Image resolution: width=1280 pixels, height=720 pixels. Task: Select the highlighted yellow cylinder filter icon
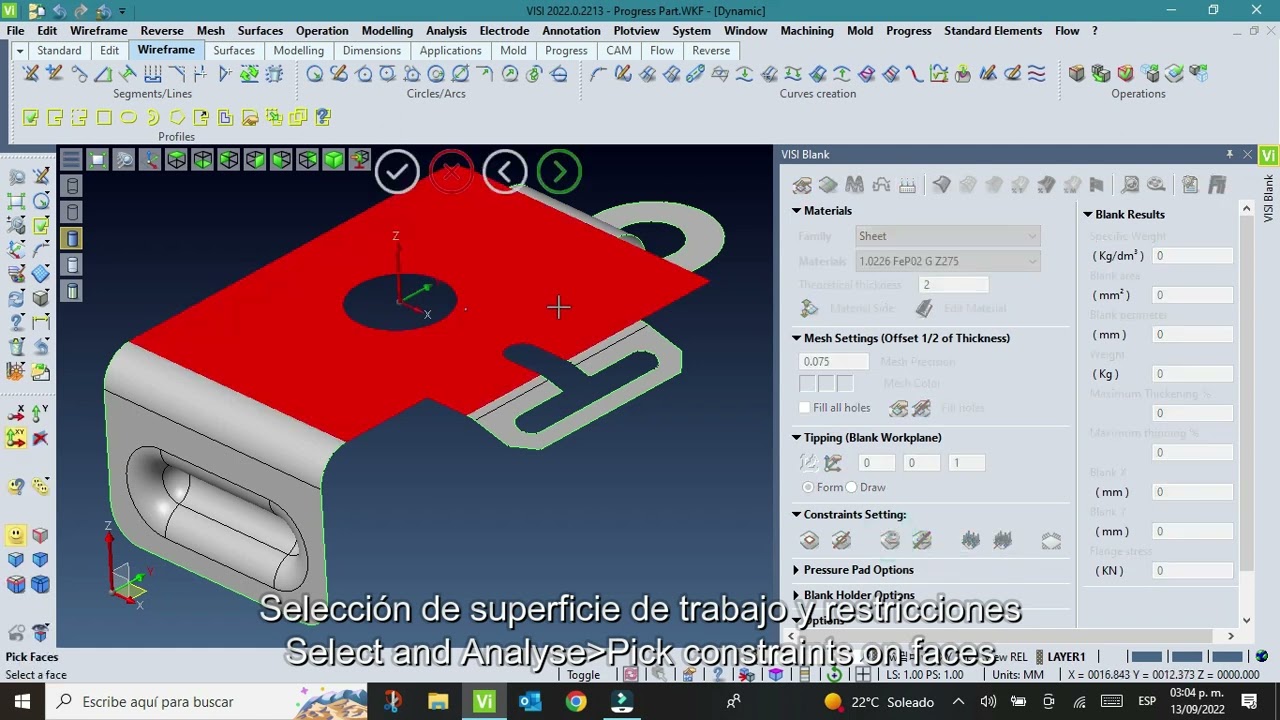pos(72,238)
